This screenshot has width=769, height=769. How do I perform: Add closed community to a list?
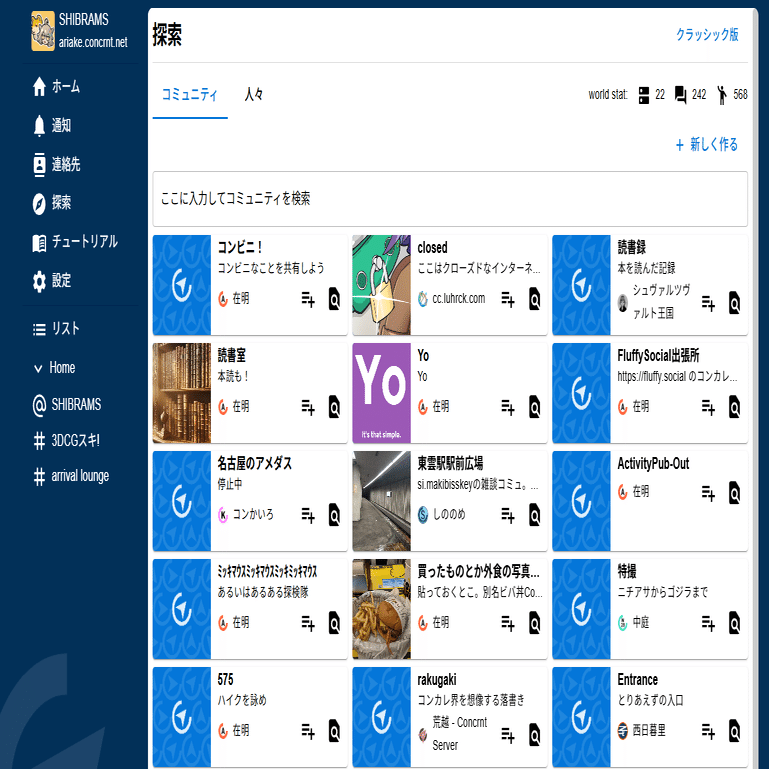(x=508, y=299)
